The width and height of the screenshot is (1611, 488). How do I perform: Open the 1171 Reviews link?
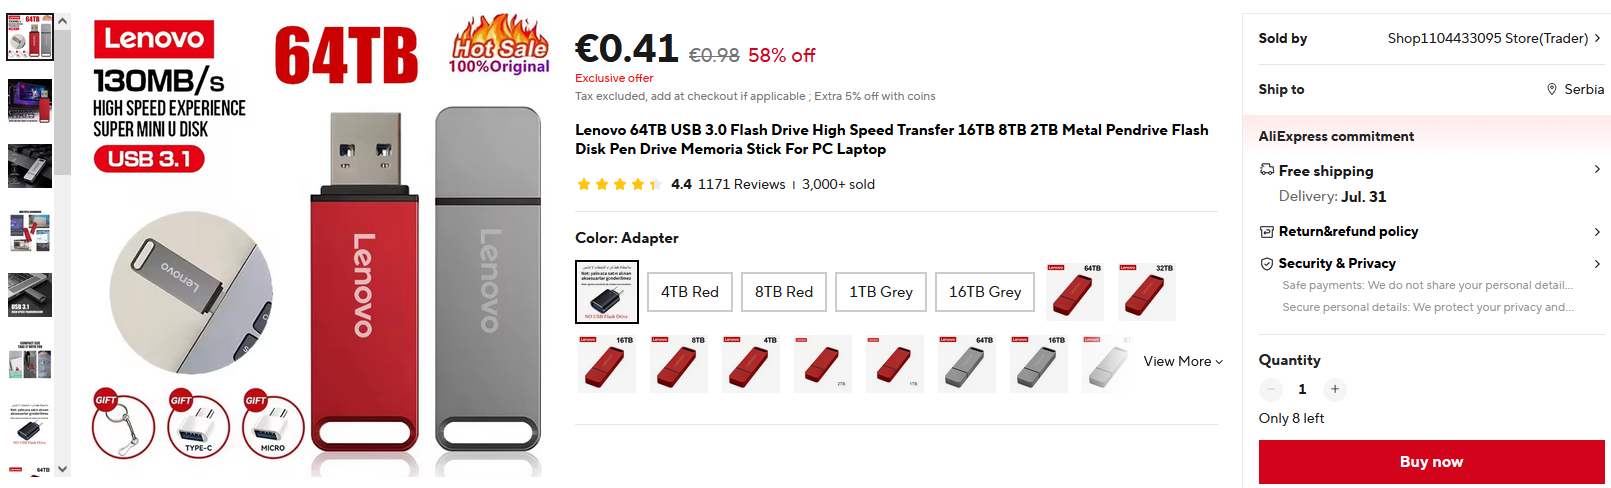(741, 184)
